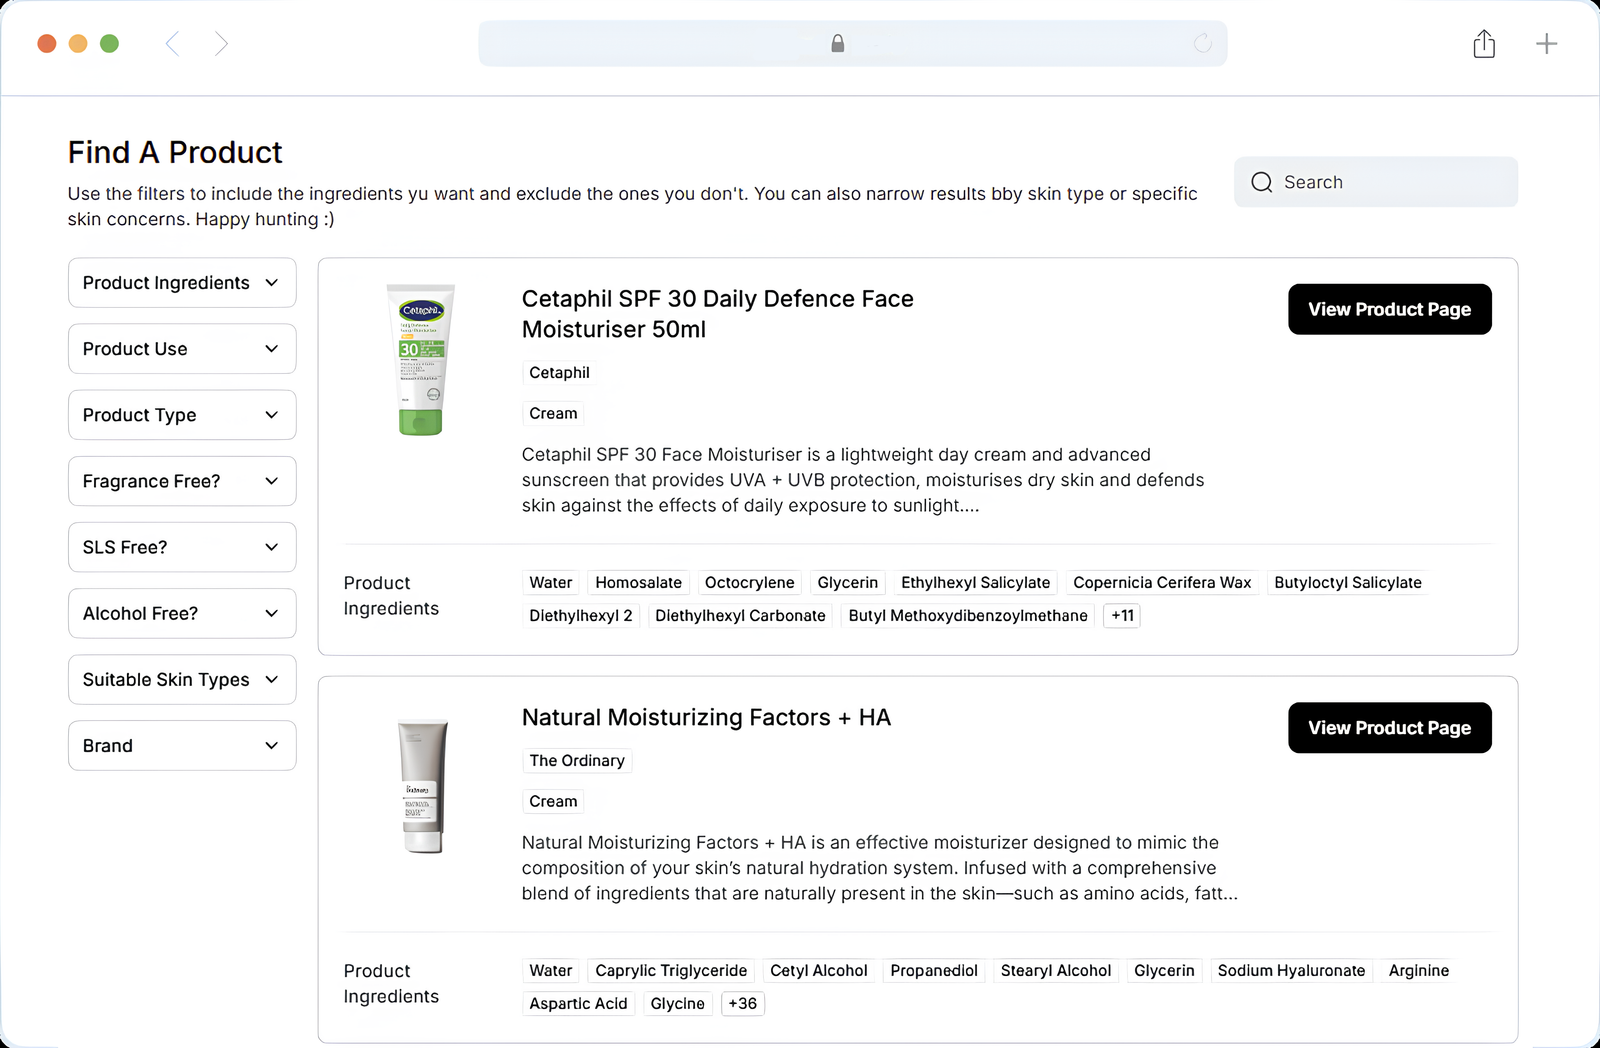Screen dimensions: 1600x1048
Task: Open a new tab with plus icon
Action: click(1546, 44)
